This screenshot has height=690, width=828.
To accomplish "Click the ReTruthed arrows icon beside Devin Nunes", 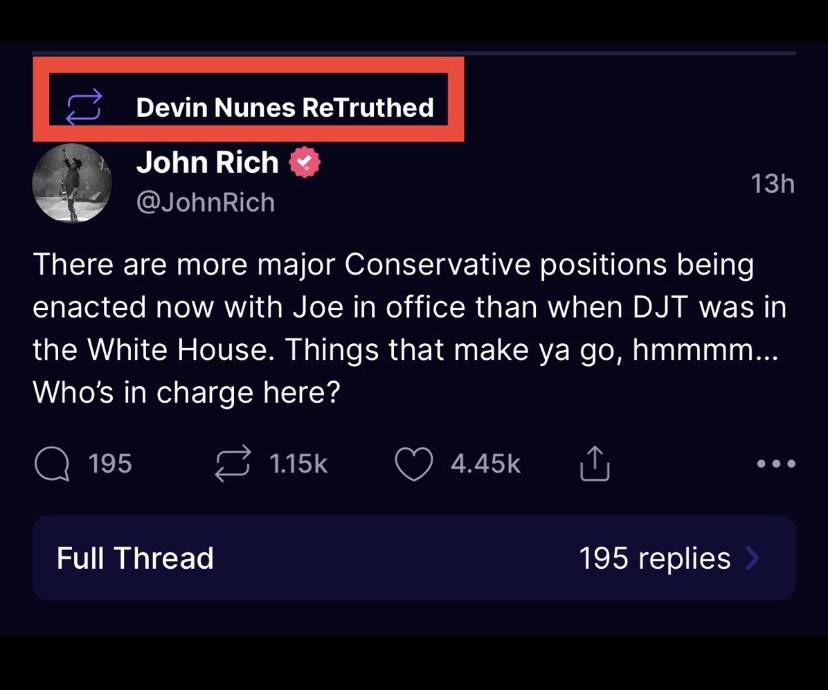I will 83,106.
